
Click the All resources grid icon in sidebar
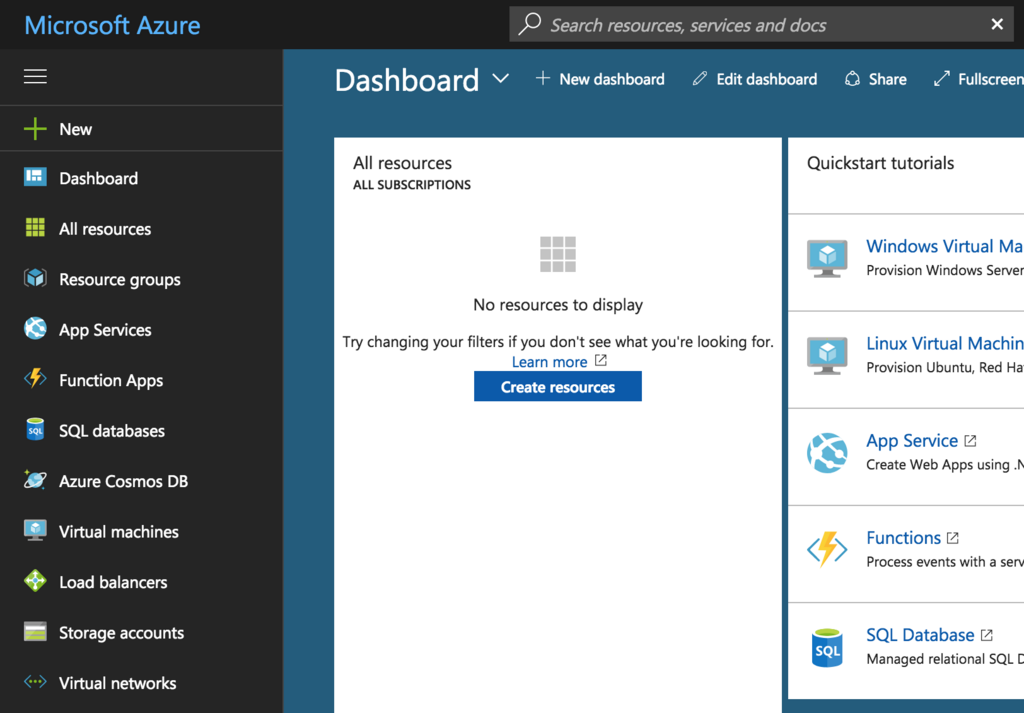pos(35,227)
